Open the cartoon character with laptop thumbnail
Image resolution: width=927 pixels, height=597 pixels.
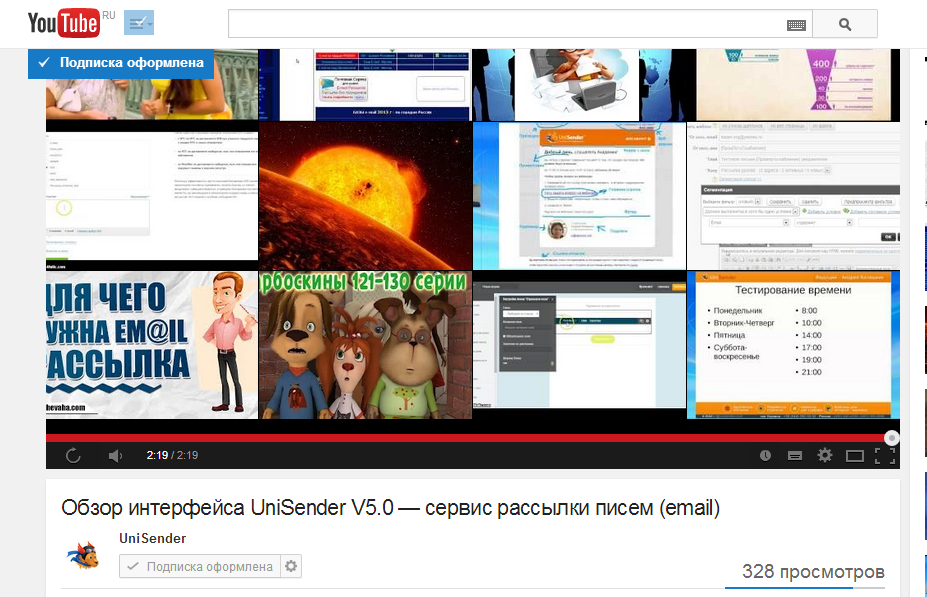579,85
